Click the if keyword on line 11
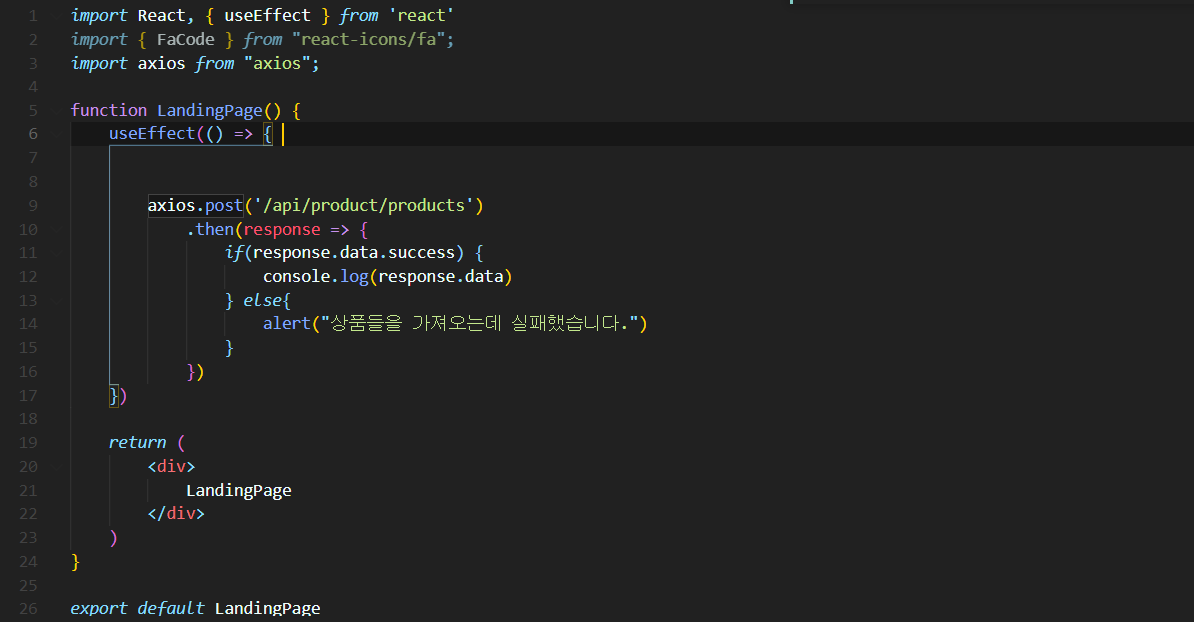1194x622 pixels. point(234,253)
